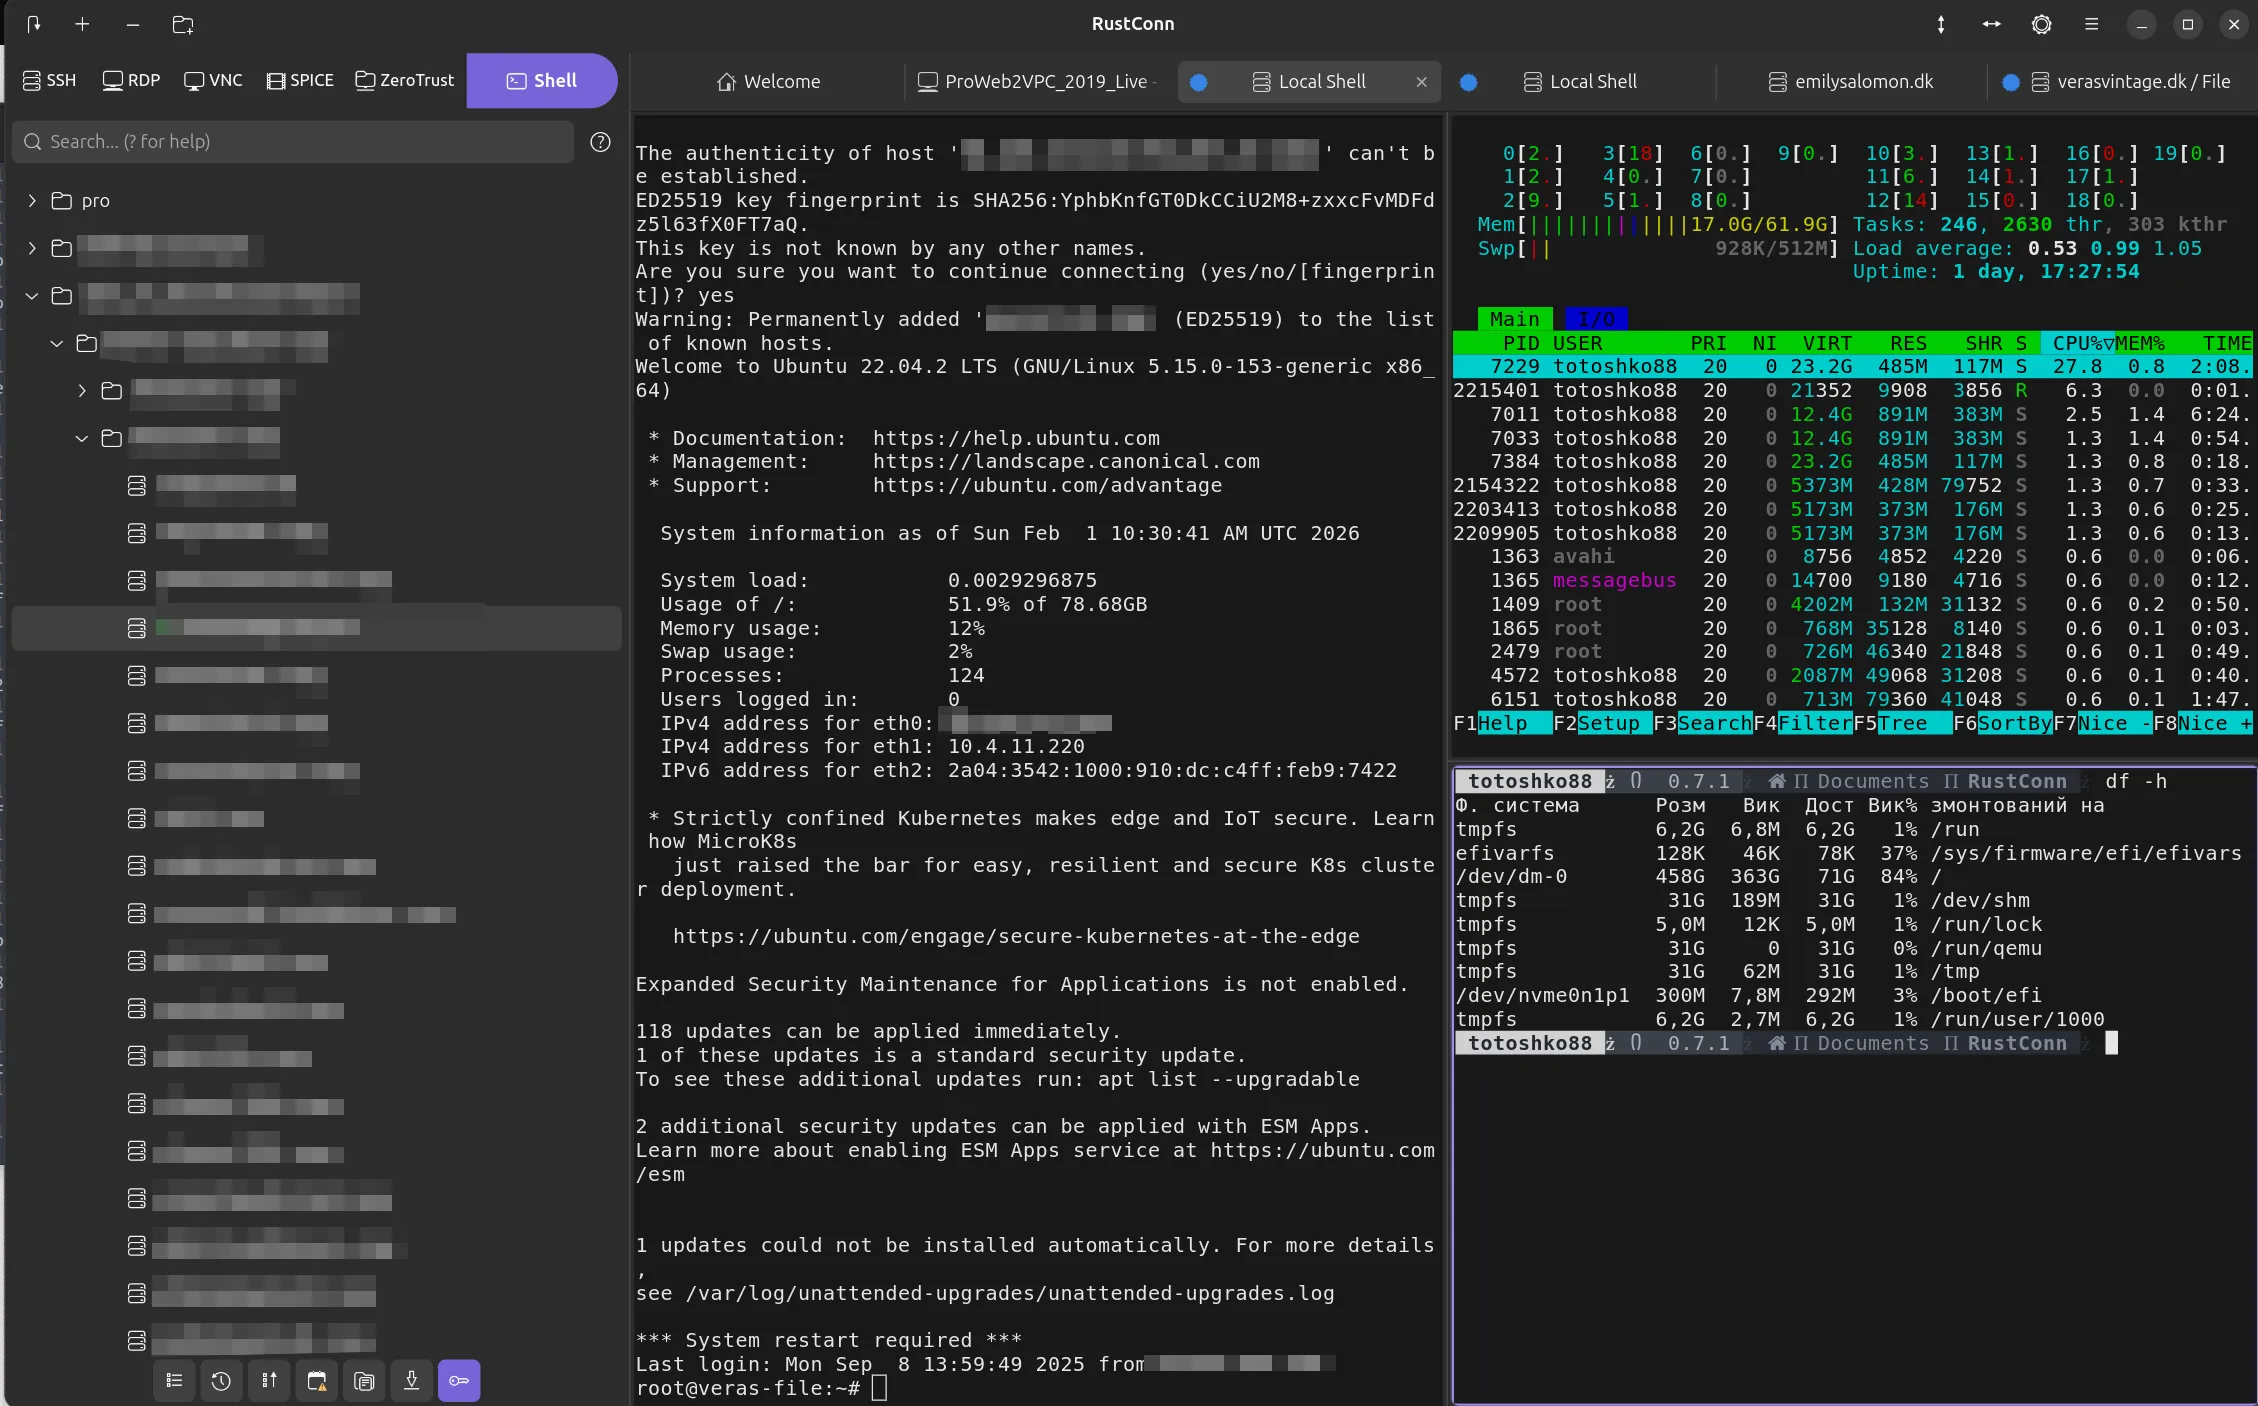This screenshot has height=1406, width=2258.
Task: Open the connection history clock icon
Action: pyautogui.click(x=221, y=1381)
